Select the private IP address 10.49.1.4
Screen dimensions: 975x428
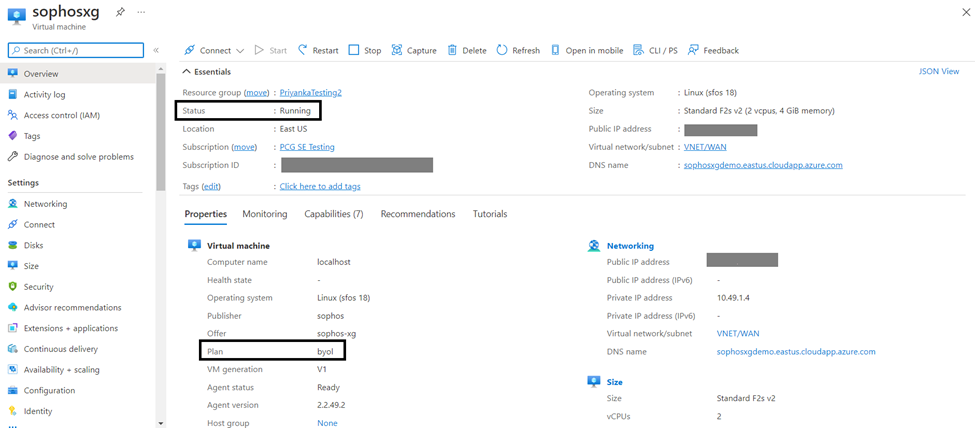pyautogui.click(x=733, y=298)
